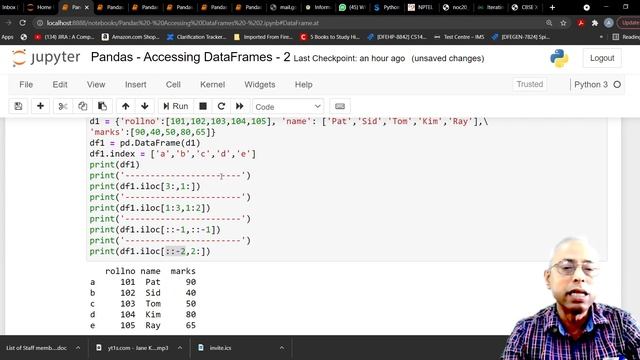This screenshot has height=360, width=640.
Task: Expand yt1s.com mp3 download options
Action: click(x=180, y=348)
